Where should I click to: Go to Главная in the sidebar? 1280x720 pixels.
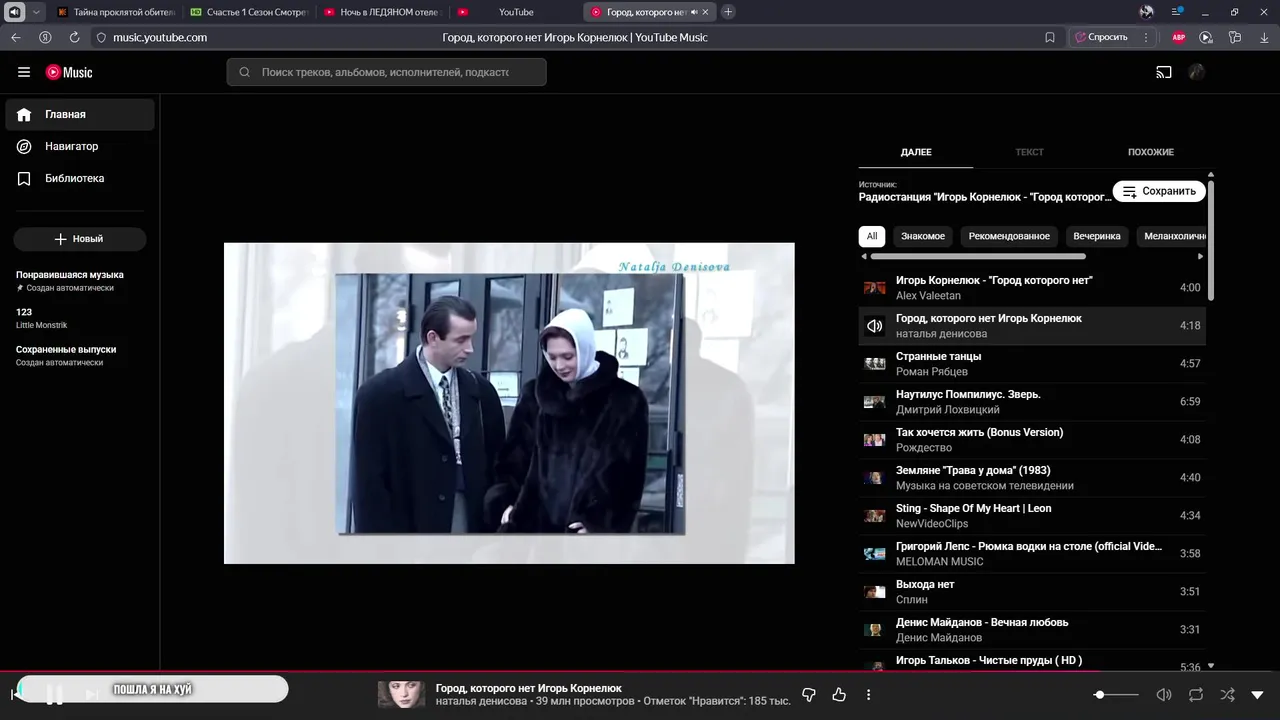pyautogui.click(x=80, y=114)
